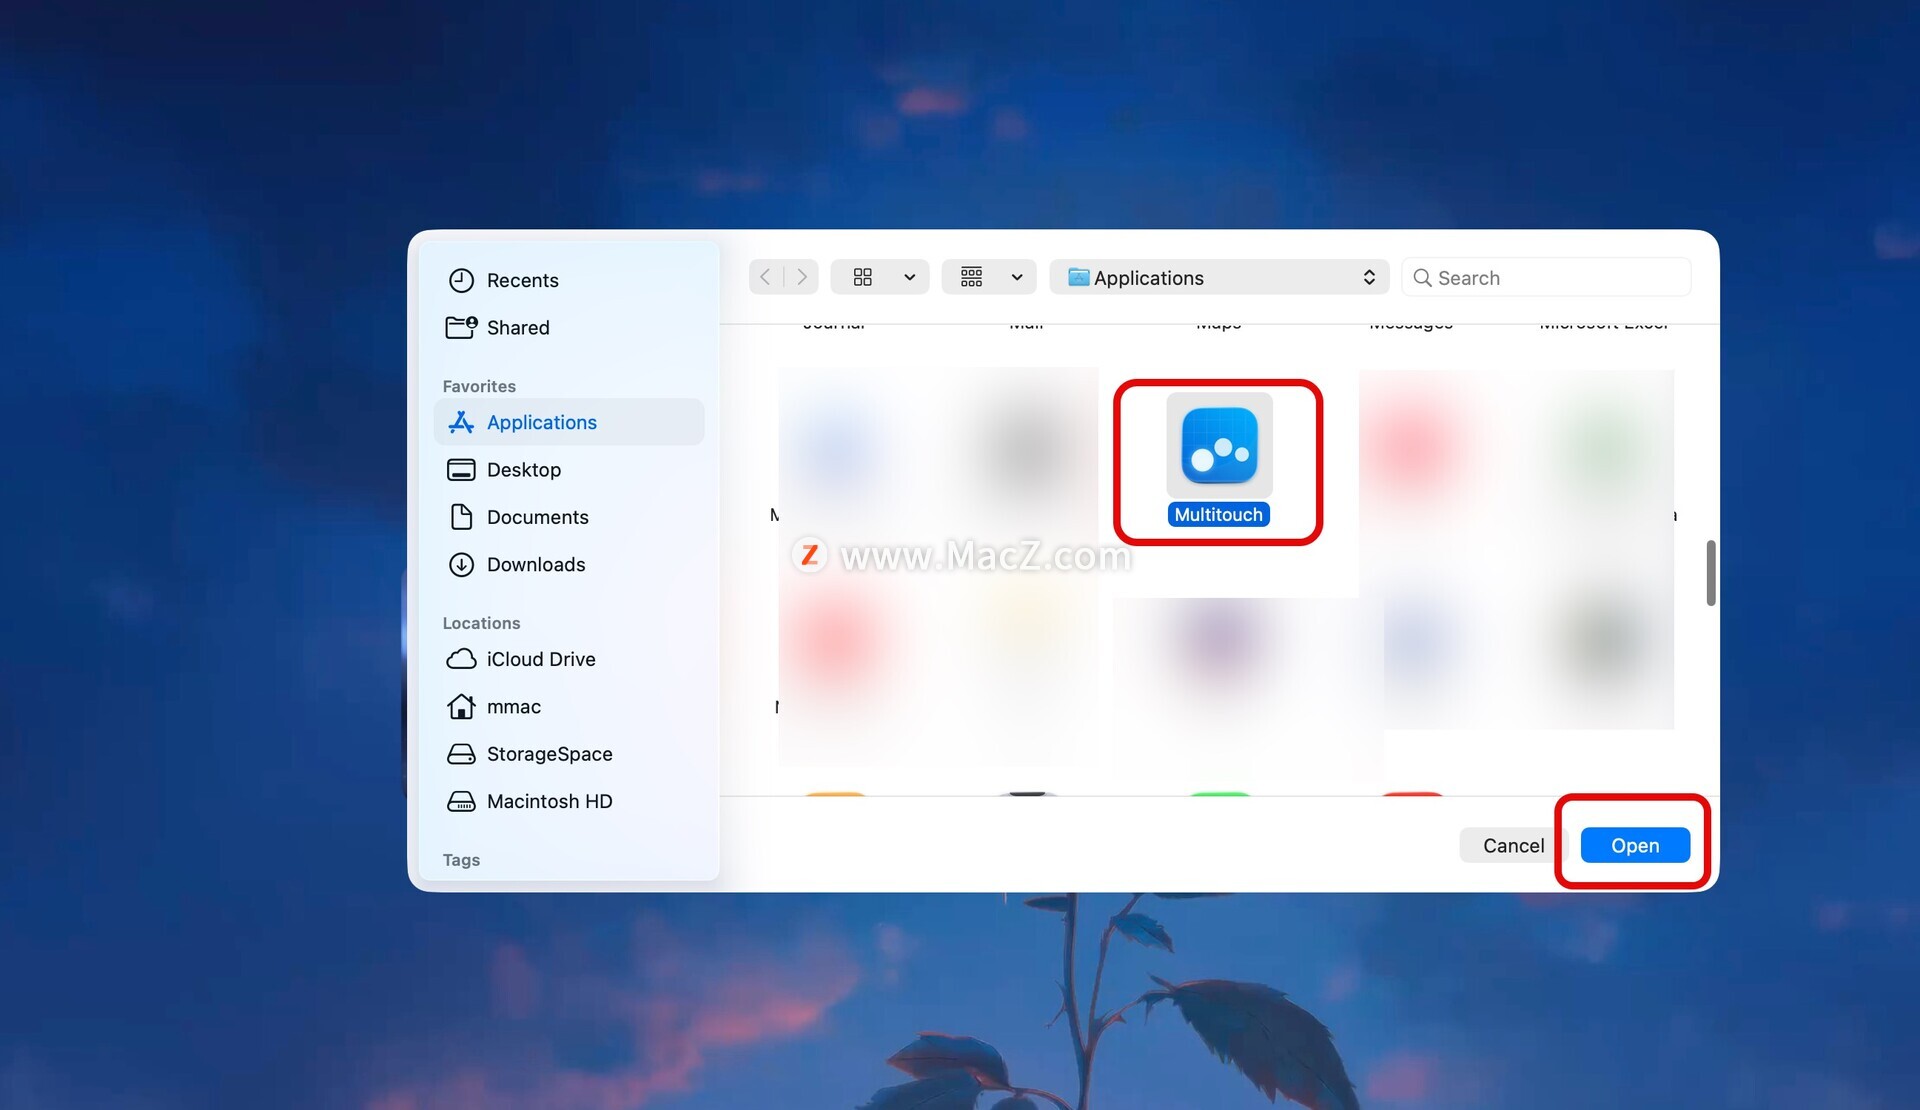Screen dimensions: 1920x1110
Task: Select Applications under Favorites
Action: (569, 422)
